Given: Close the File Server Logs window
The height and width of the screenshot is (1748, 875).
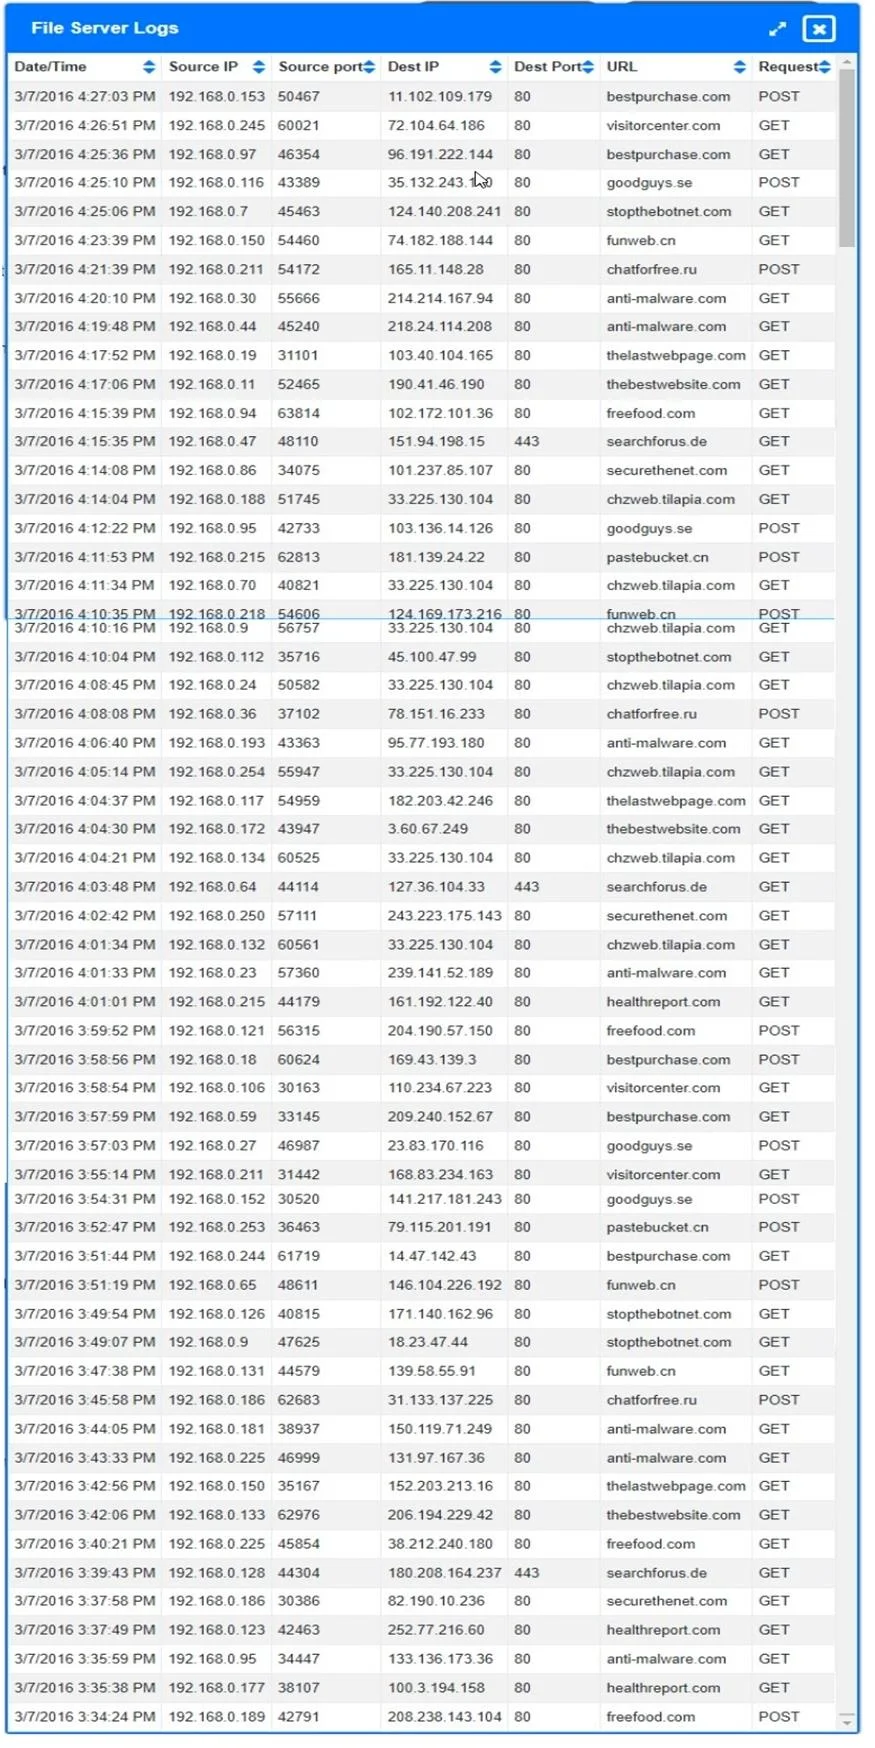Looking at the screenshot, I should [x=818, y=29].
